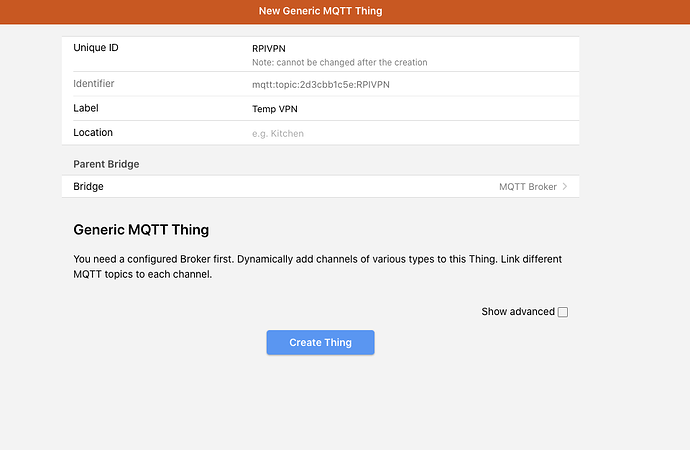Click the New Generic MQTT Thing title
Screen dimensions: 690x450
tap(320, 11)
